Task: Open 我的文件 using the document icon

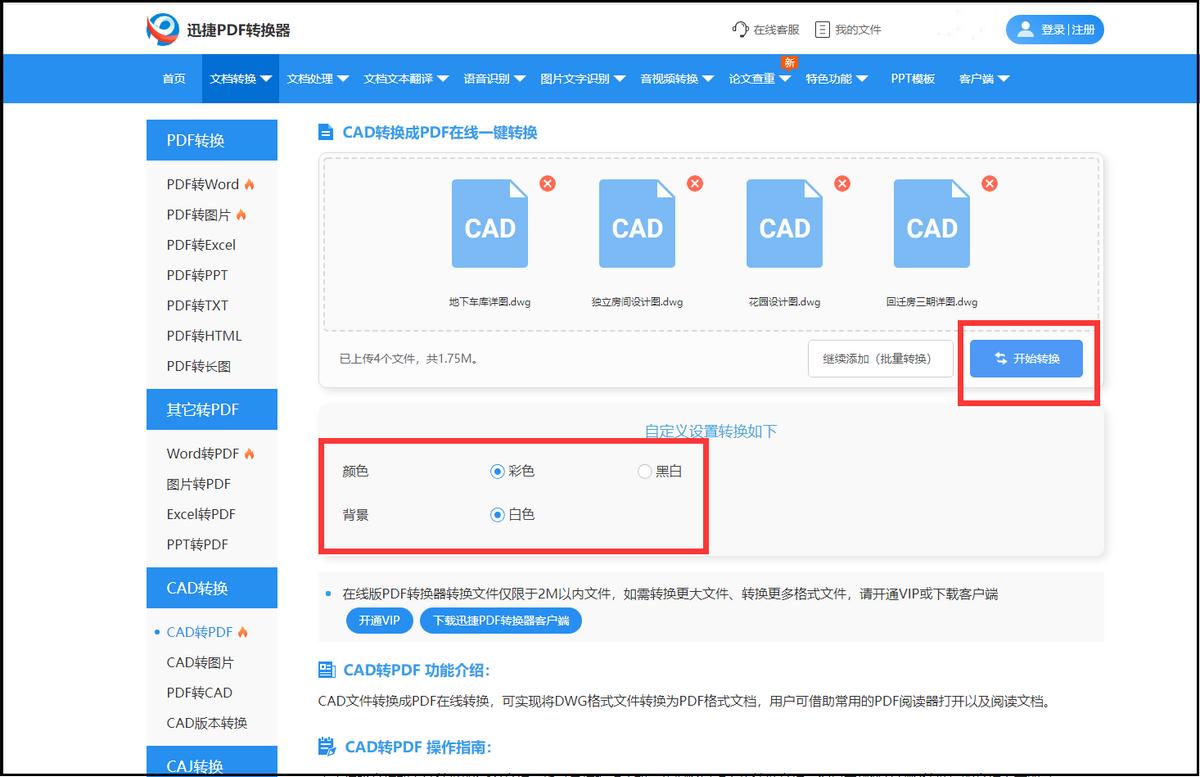Action: (822, 29)
